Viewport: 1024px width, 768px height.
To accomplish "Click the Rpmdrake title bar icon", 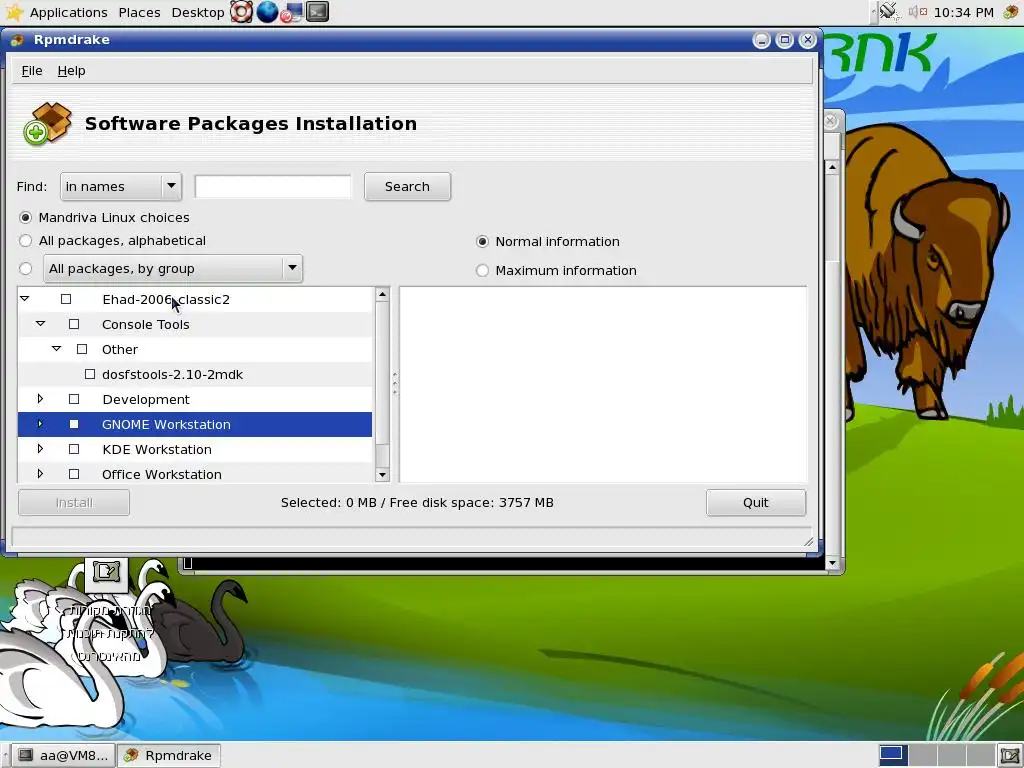I will click(x=17, y=40).
